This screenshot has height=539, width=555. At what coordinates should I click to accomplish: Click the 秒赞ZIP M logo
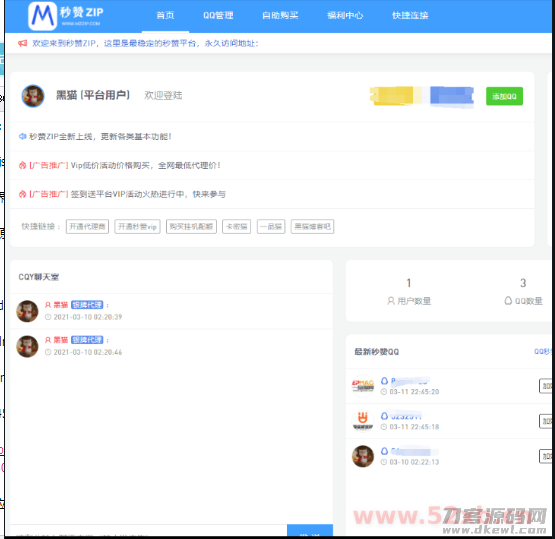pos(42,16)
